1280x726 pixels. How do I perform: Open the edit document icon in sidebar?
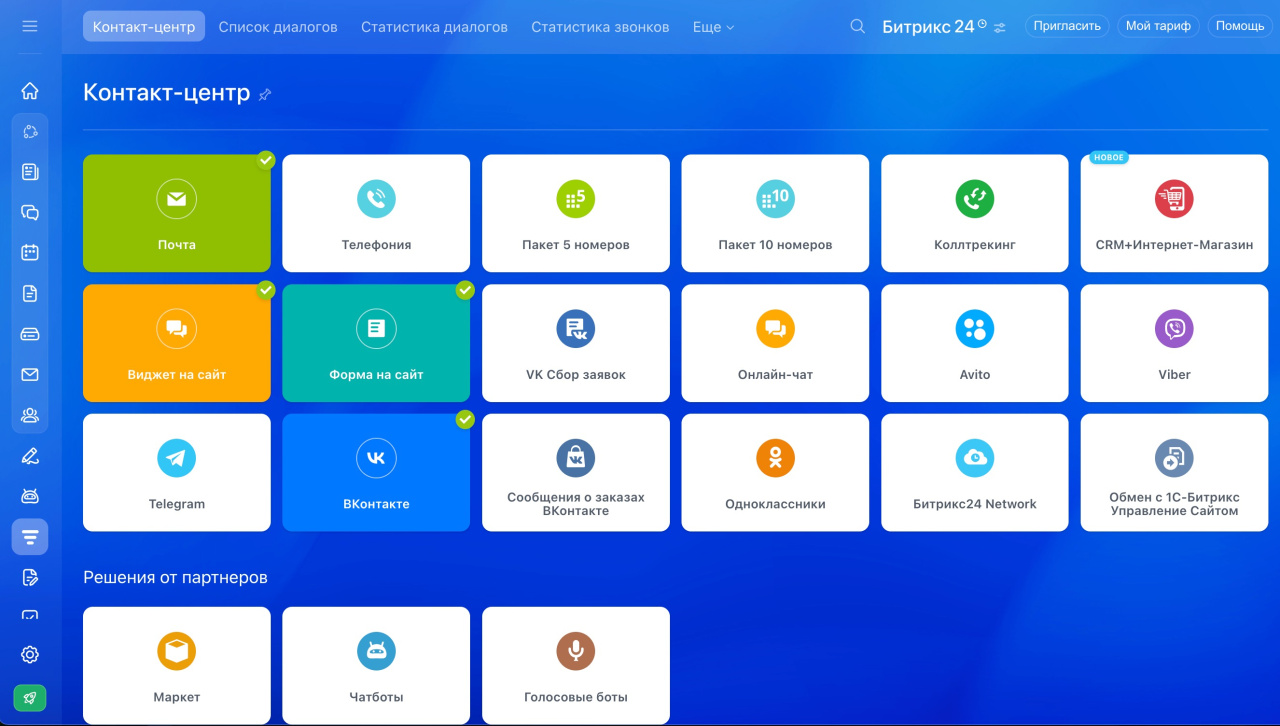pos(30,577)
